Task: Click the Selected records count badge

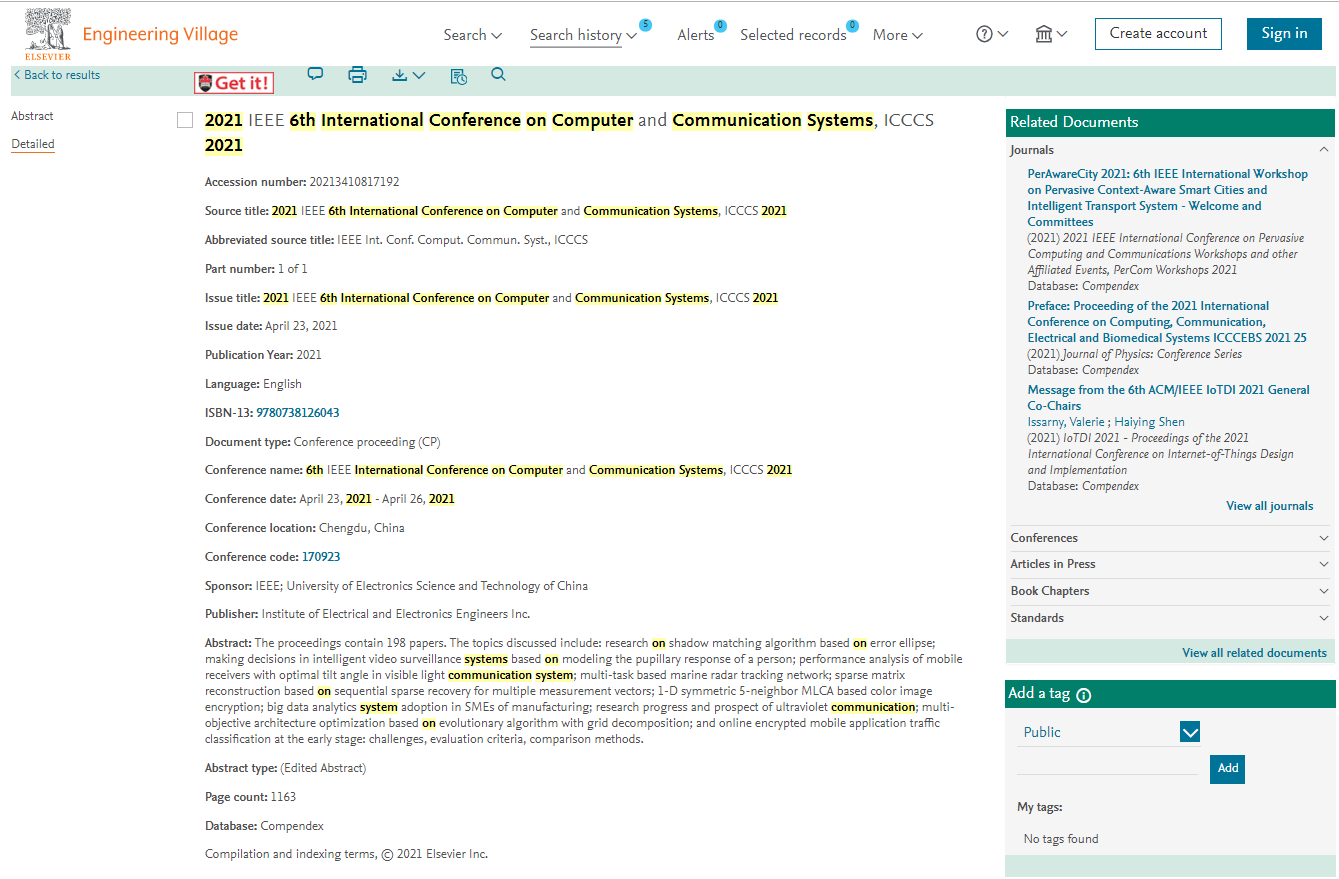Action: [x=852, y=26]
